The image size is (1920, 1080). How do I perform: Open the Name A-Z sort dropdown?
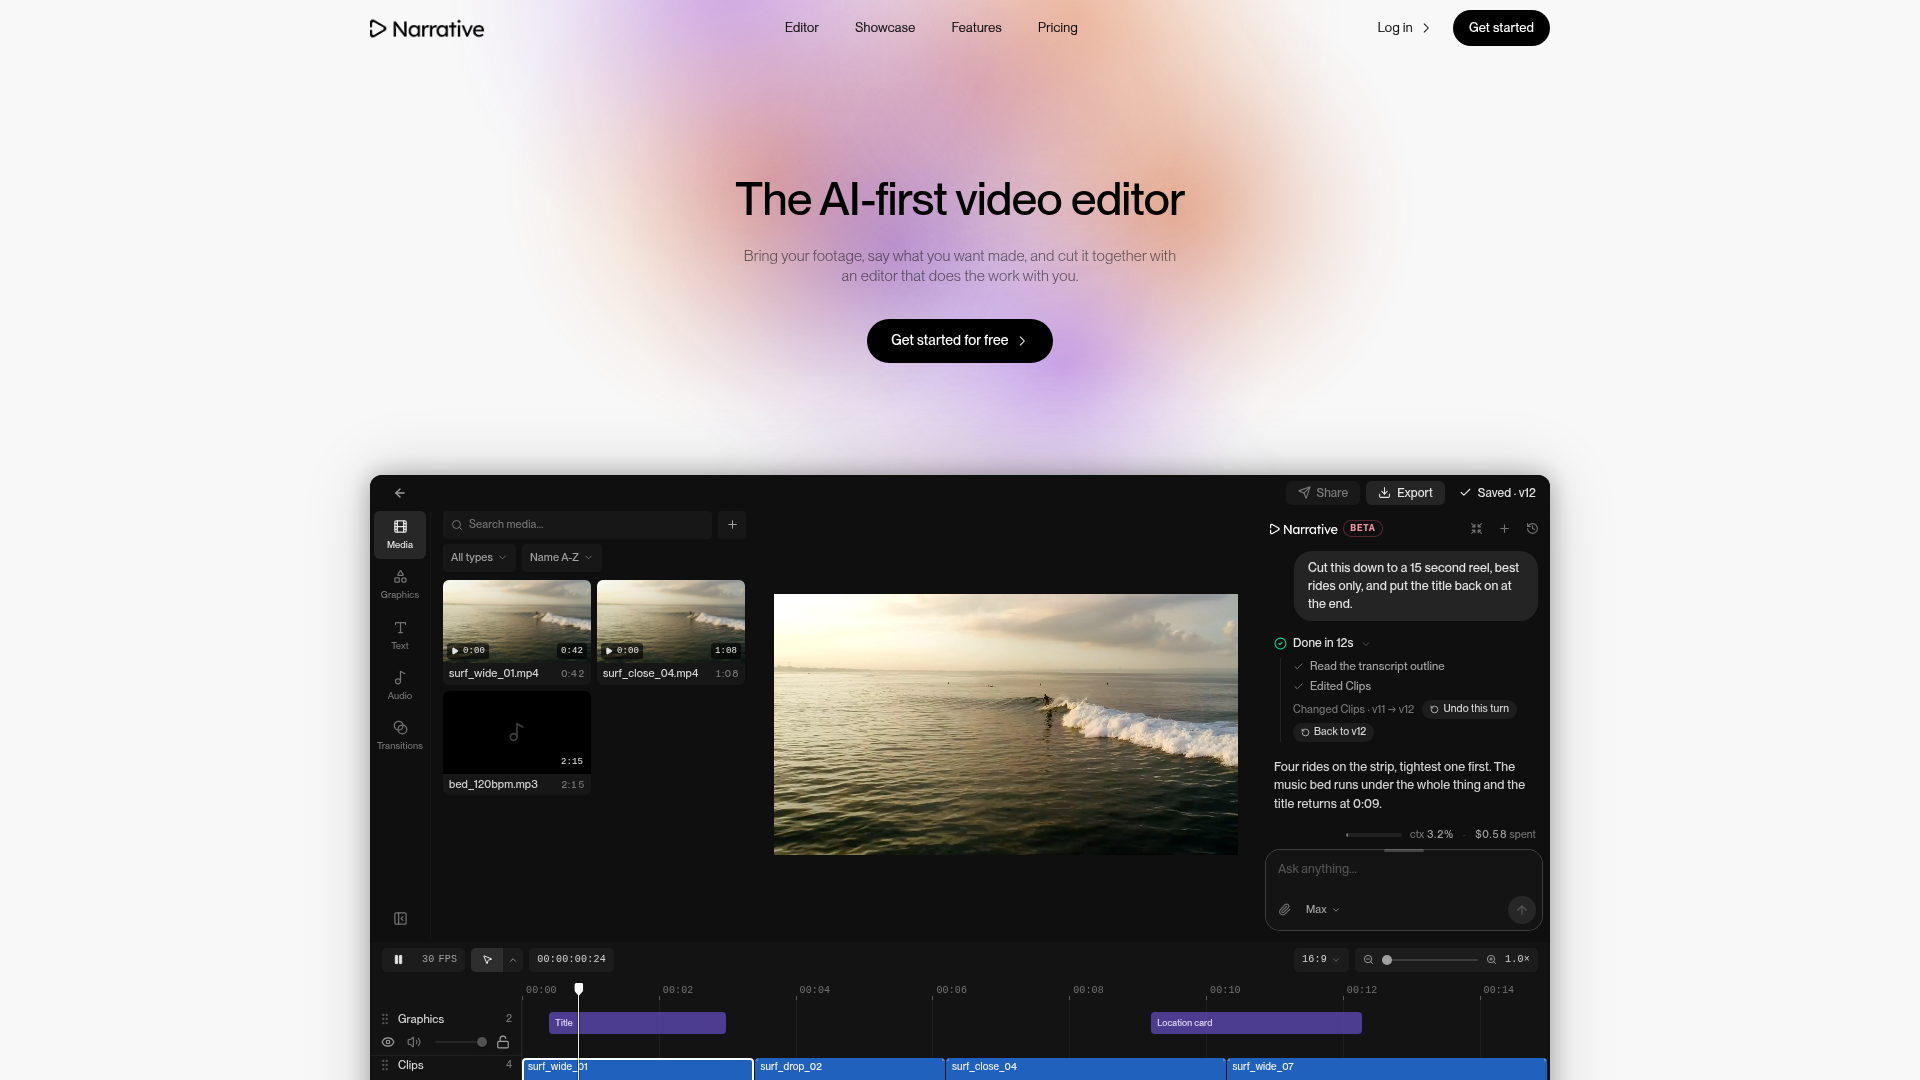point(561,558)
